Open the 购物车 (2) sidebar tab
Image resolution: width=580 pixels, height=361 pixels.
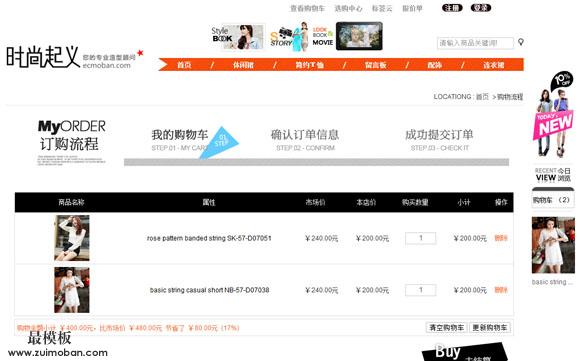[553, 200]
